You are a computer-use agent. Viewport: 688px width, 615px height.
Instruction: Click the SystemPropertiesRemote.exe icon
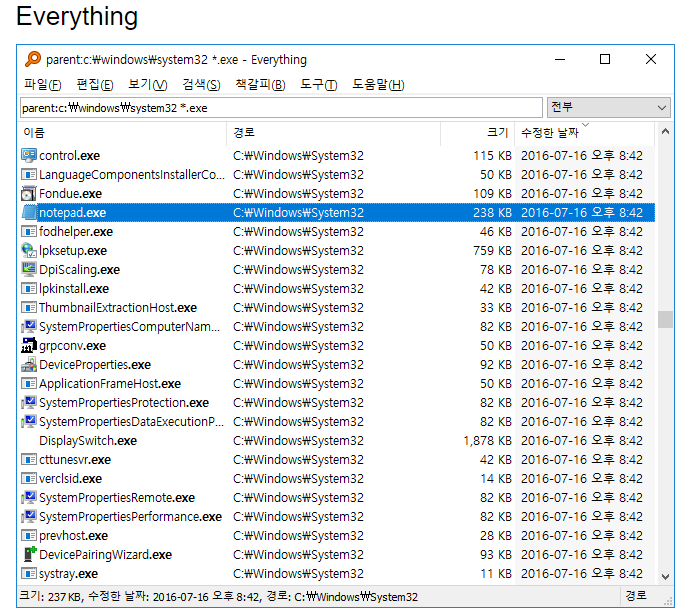(29, 497)
